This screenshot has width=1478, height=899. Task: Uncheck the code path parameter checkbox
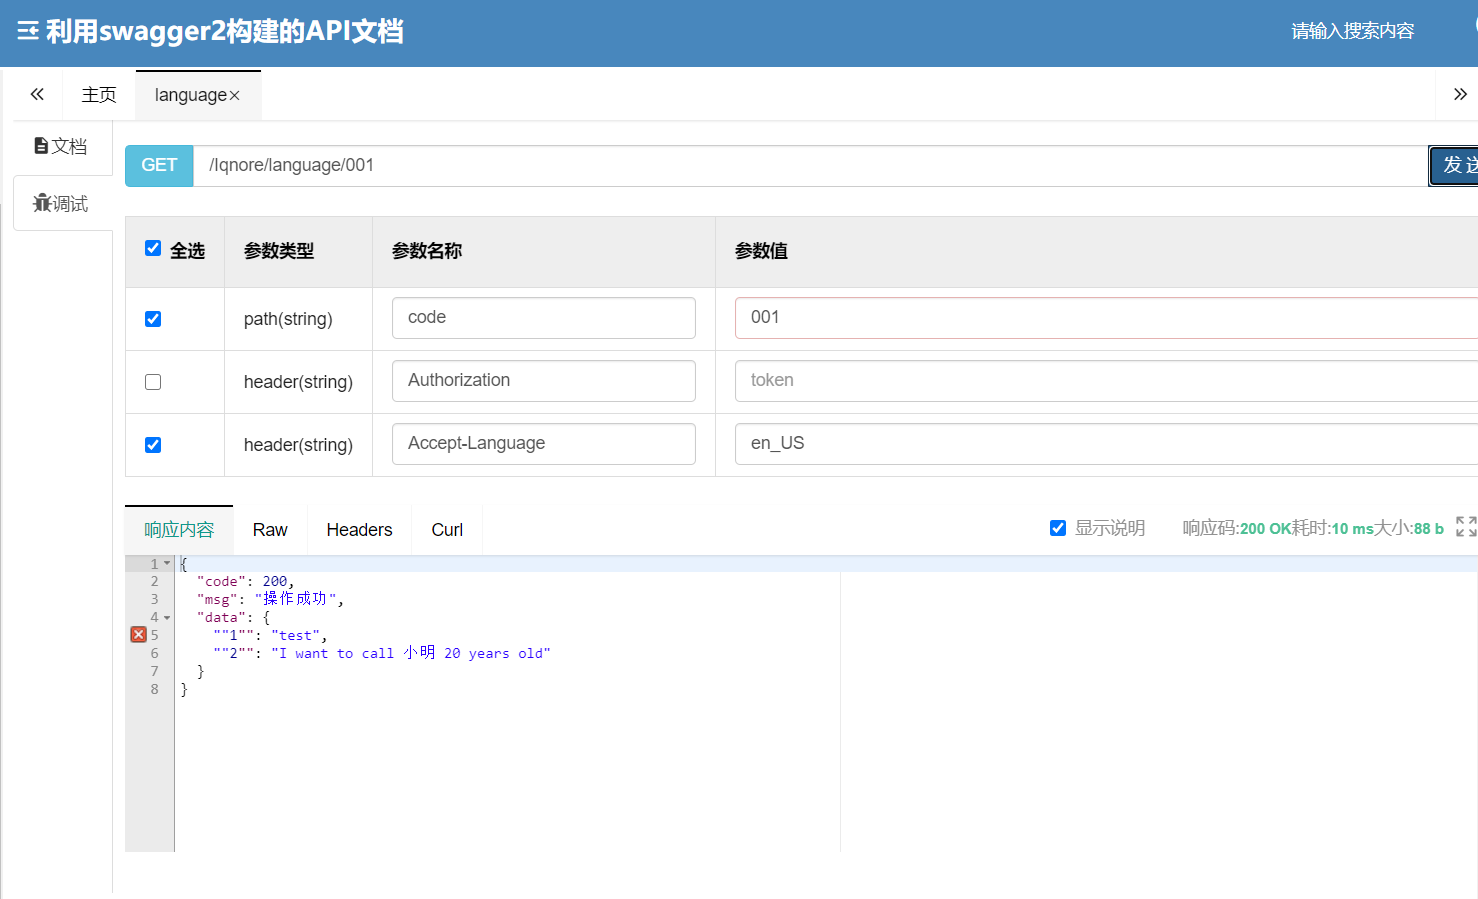153,319
